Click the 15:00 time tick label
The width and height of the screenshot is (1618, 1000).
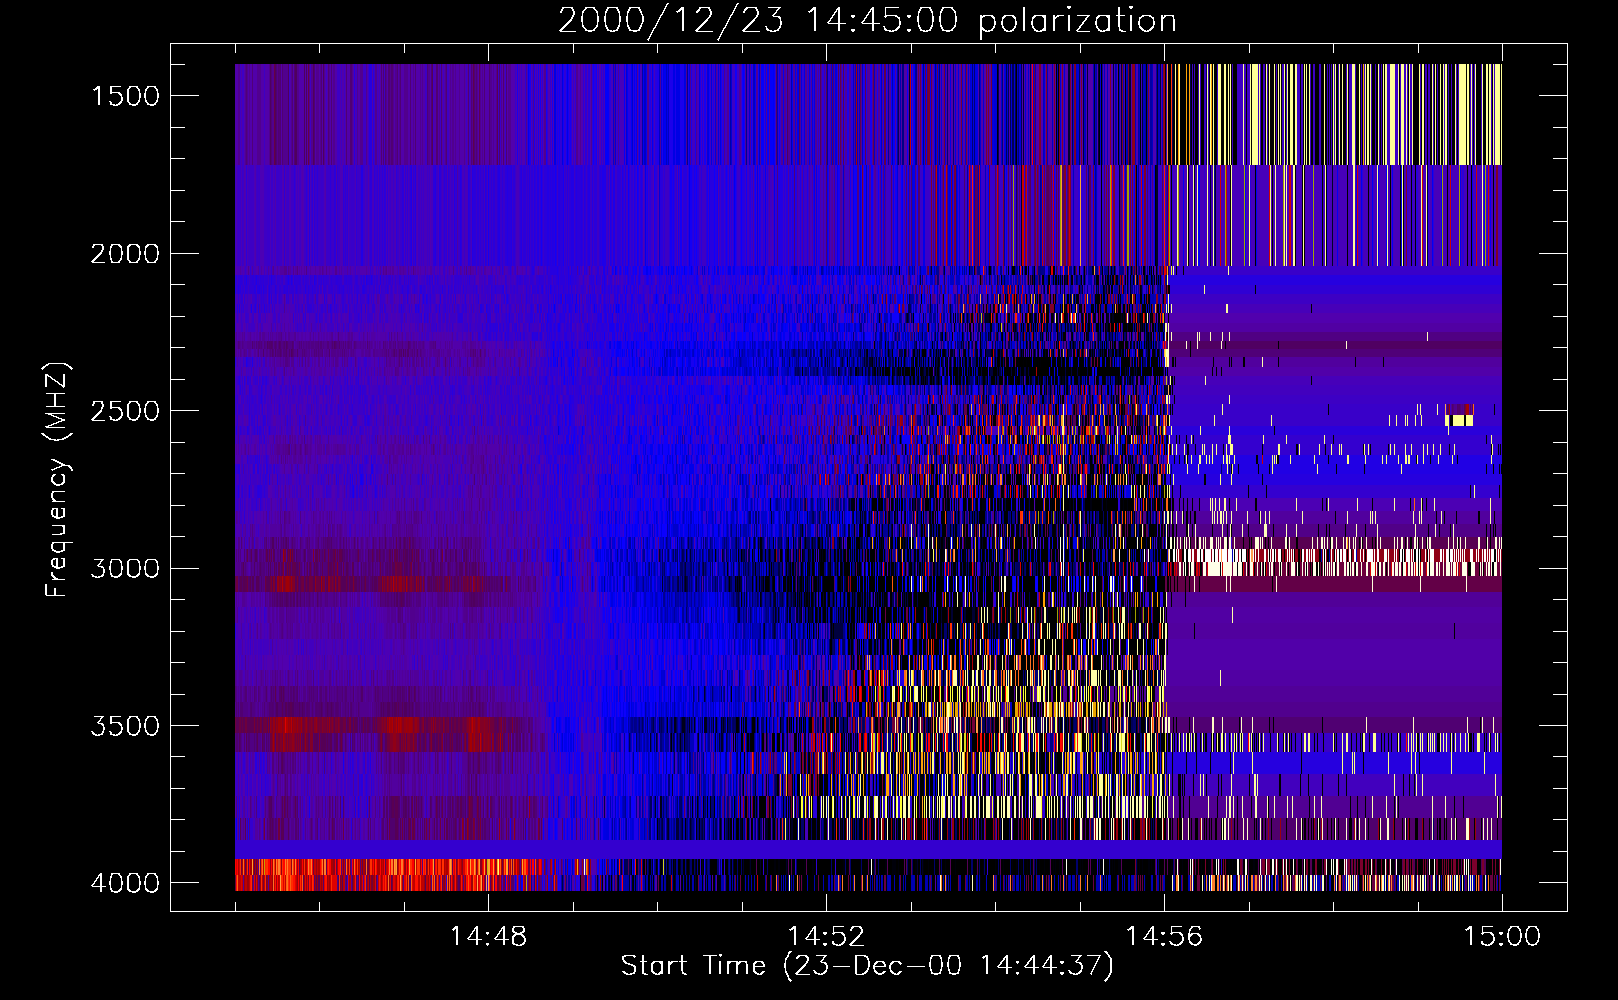pyautogui.click(x=1502, y=937)
